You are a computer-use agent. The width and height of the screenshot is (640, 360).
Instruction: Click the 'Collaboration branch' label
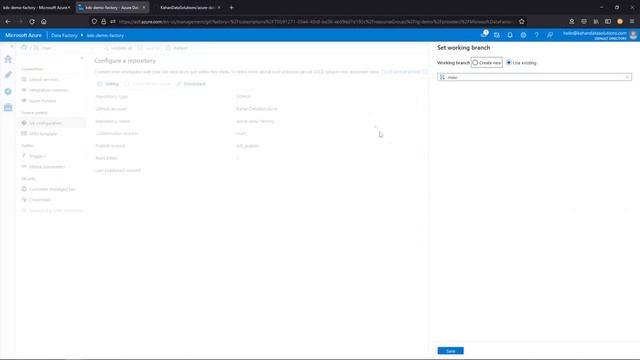tap(116, 133)
